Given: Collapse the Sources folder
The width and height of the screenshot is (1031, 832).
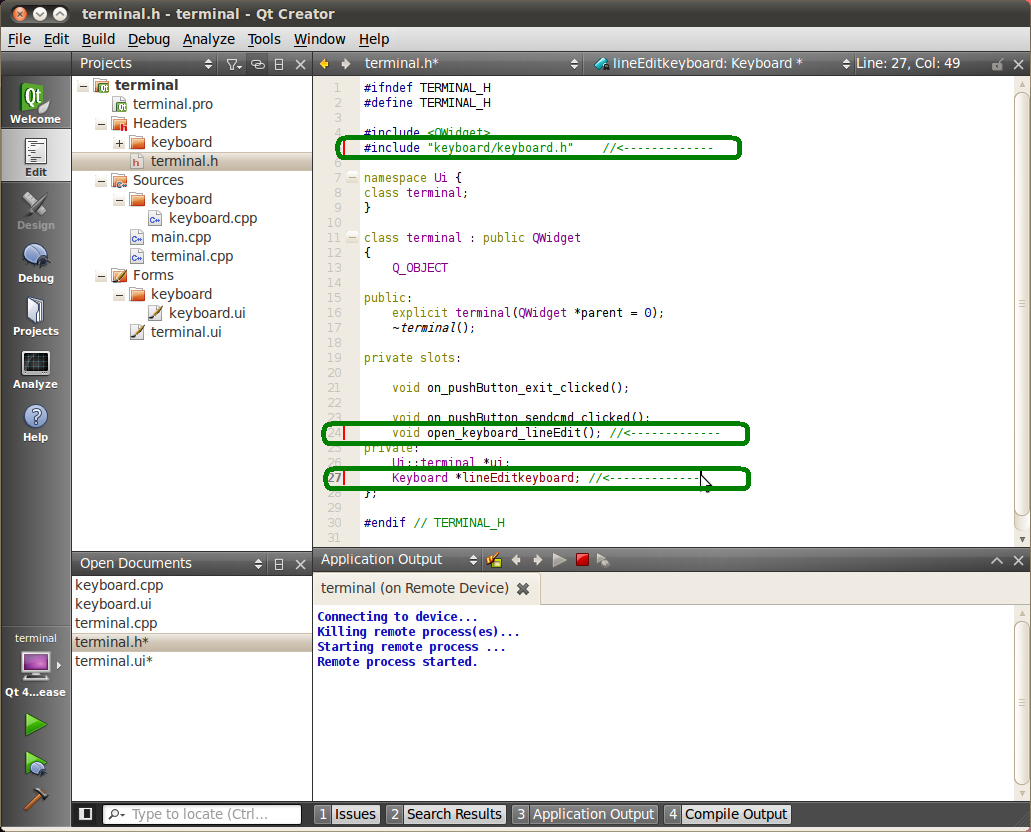Looking at the screenshot, I should click(x=101, y=181).
